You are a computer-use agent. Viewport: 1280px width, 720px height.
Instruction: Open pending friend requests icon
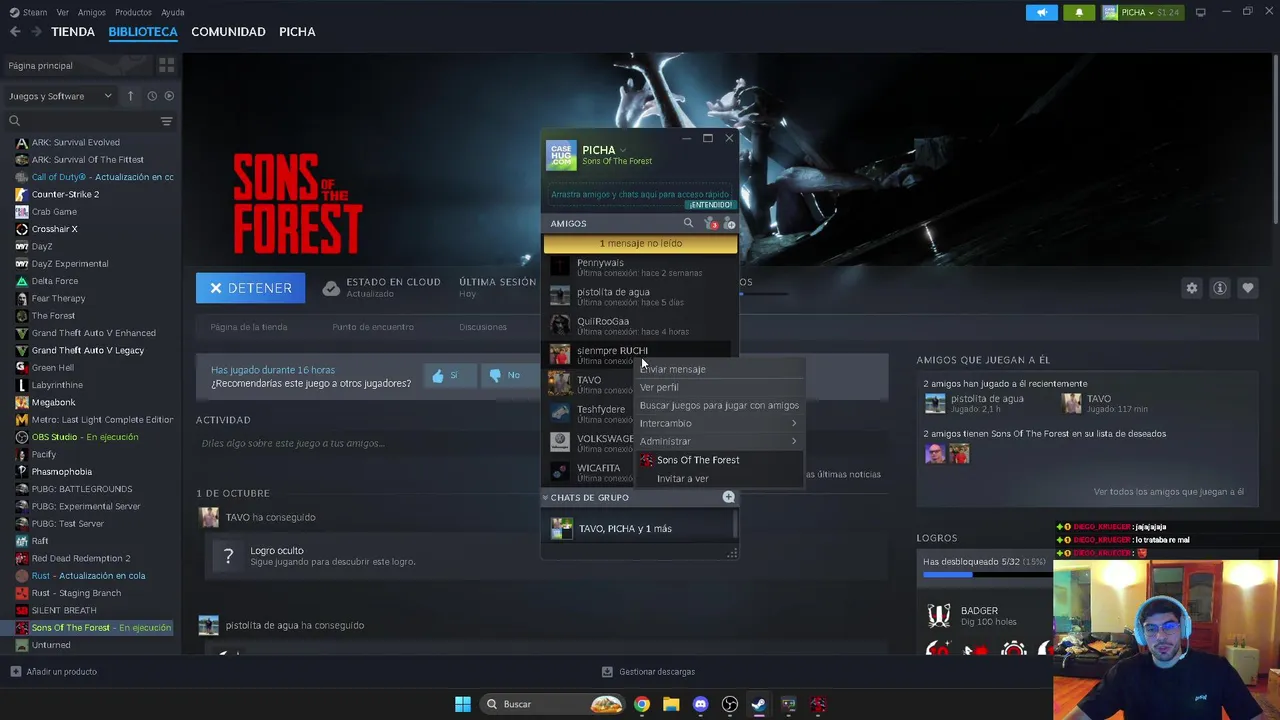point(710,223)
